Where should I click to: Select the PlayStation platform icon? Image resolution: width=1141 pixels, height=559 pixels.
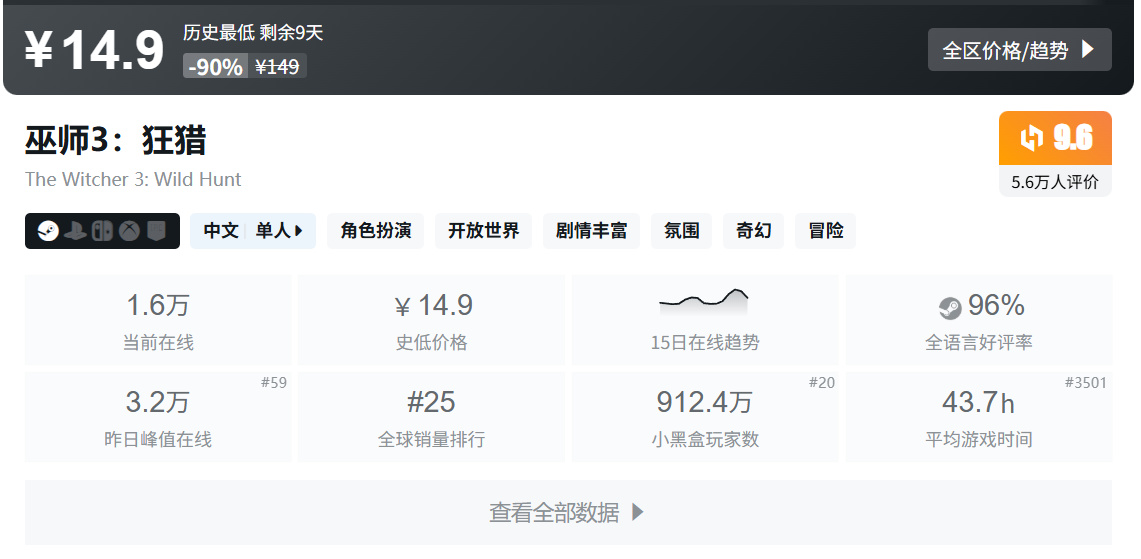point(75,231)
